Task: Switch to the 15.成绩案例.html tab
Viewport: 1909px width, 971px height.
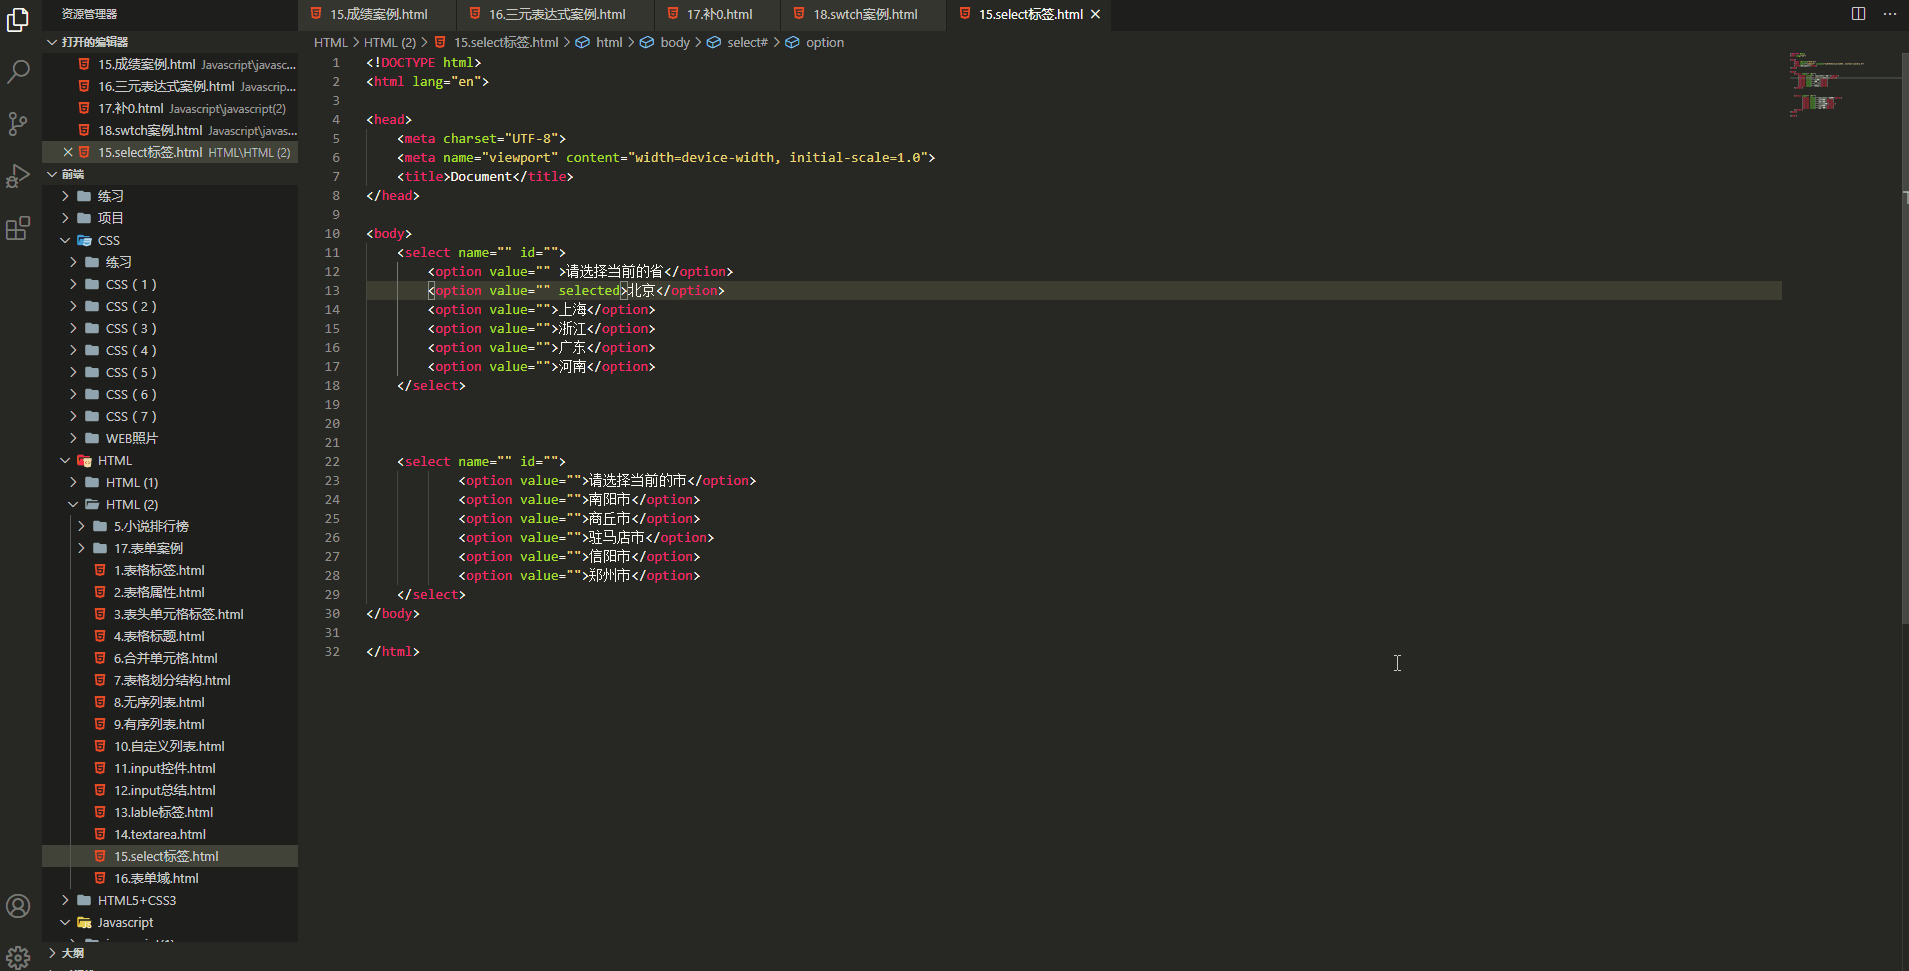Action: [377, 14]
